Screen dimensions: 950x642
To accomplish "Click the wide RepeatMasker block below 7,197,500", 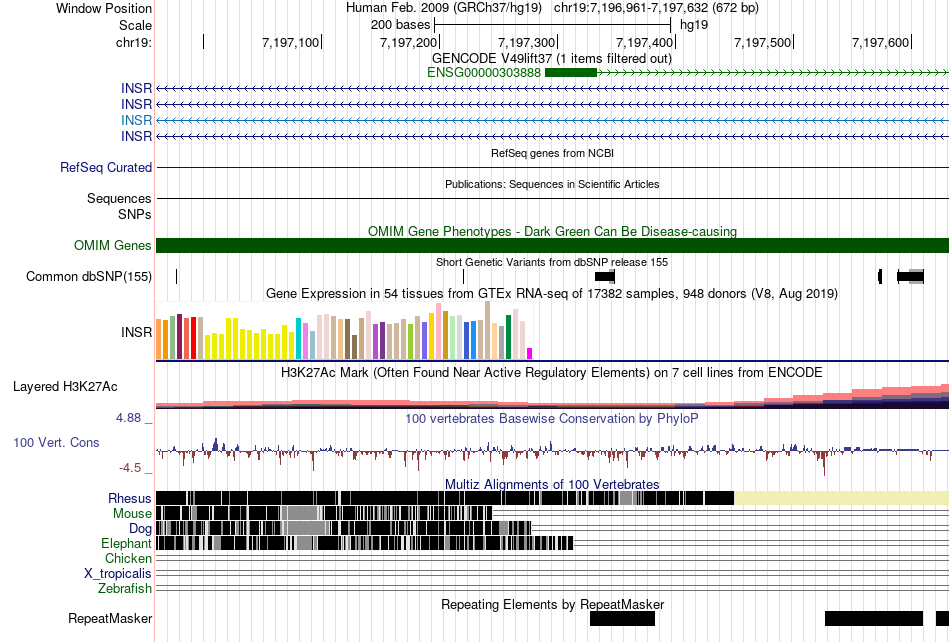I will click(x=874, y=618).
